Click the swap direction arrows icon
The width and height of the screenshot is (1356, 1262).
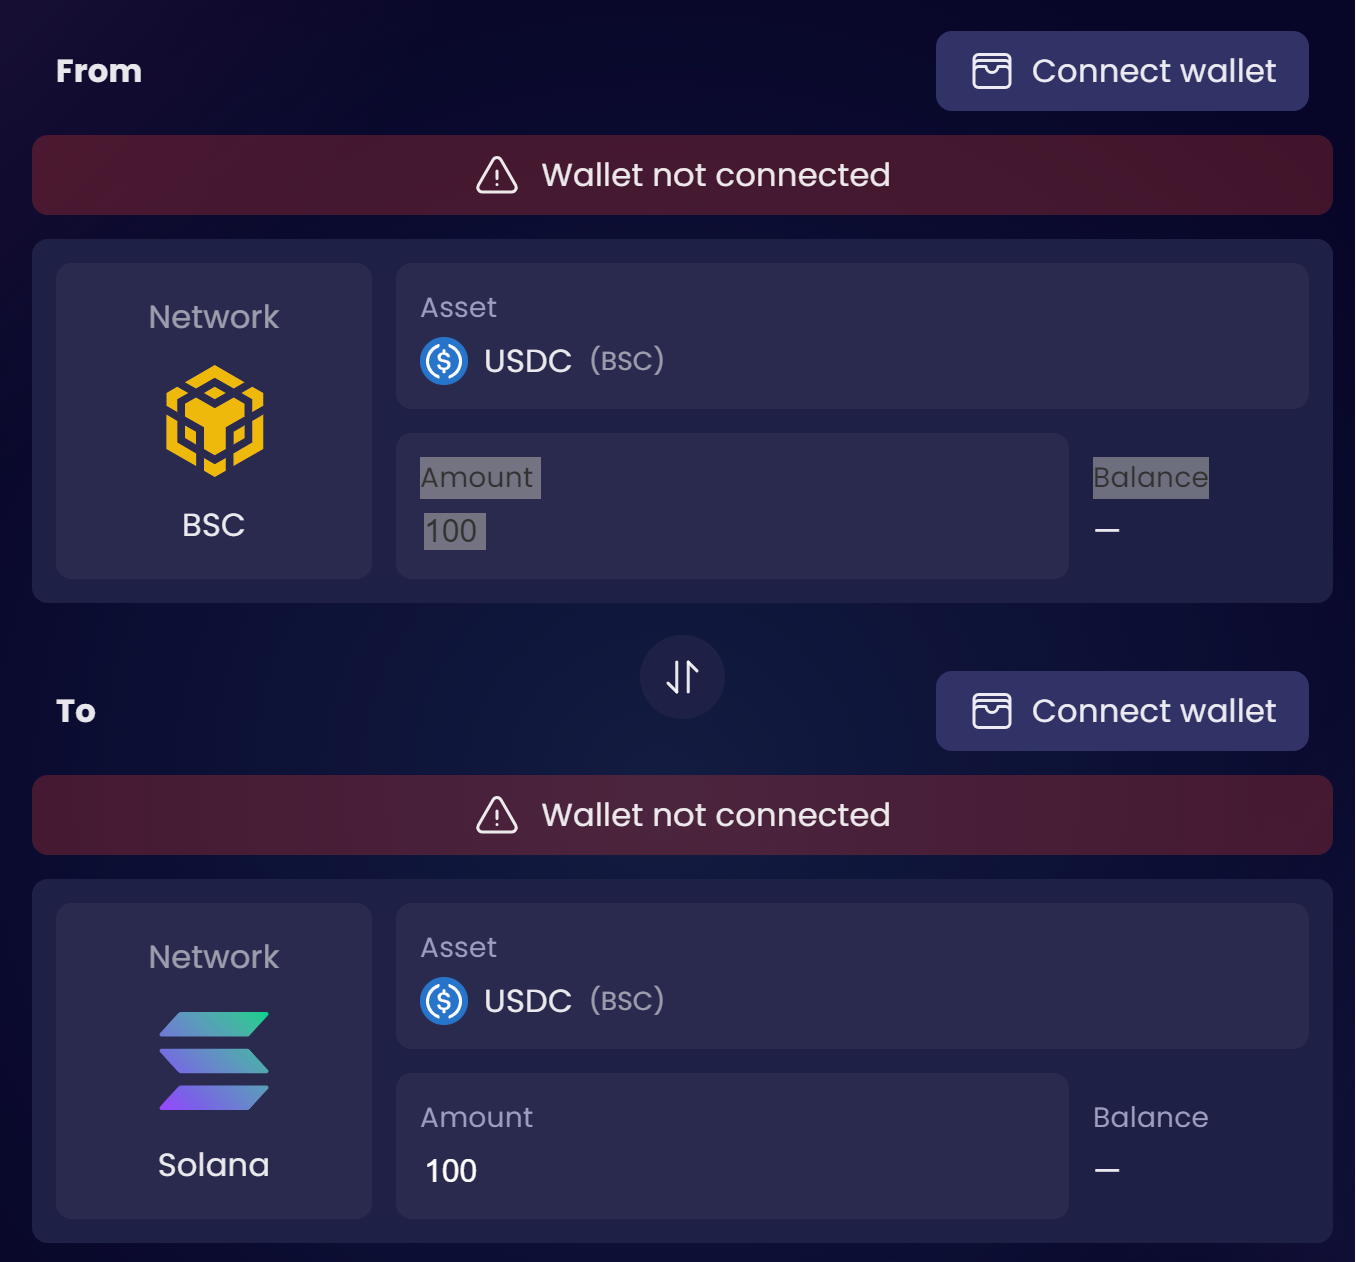point(682,677)
